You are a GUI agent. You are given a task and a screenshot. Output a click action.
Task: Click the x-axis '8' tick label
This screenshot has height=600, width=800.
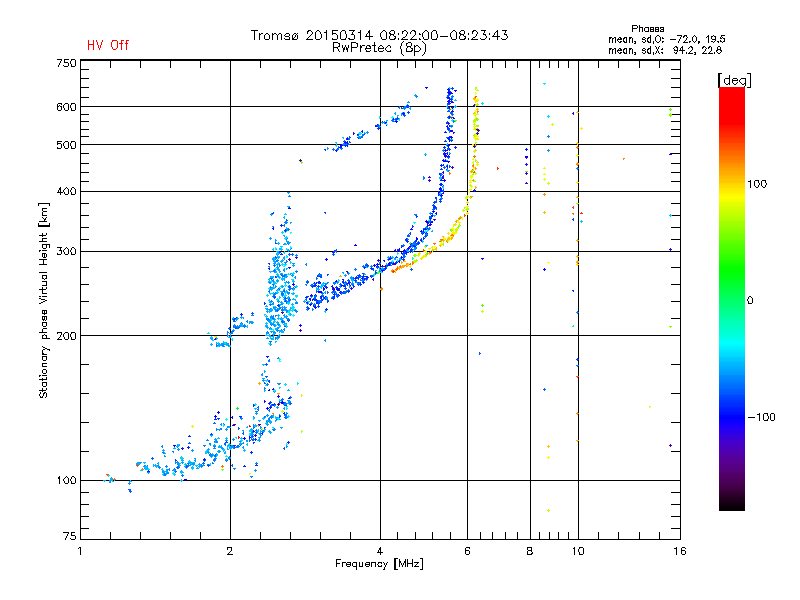(530, 551)
